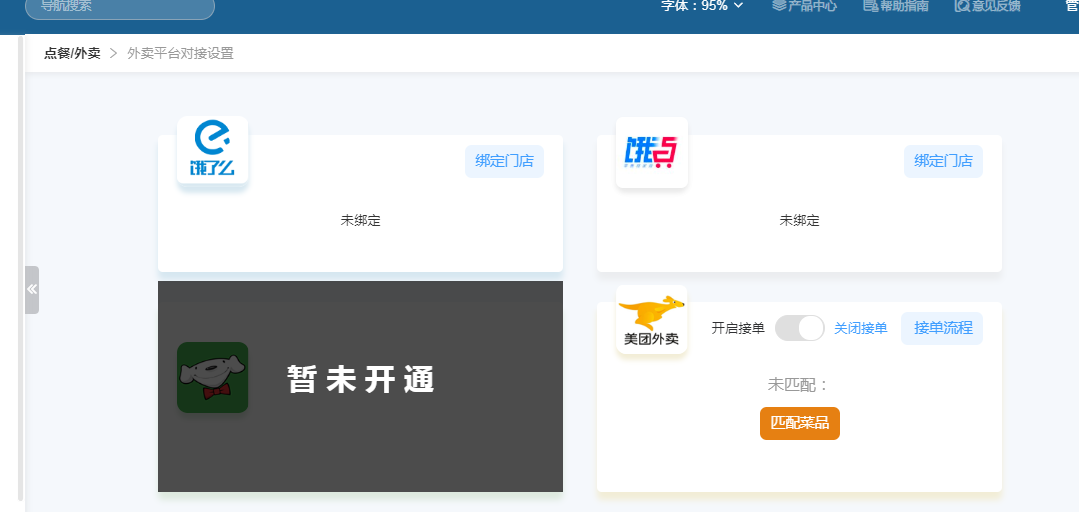The height and width of the screenshot is (512, 1079).
Task: Click the 意见反馈 feedback icon
Action: click(x=962, y=5)
